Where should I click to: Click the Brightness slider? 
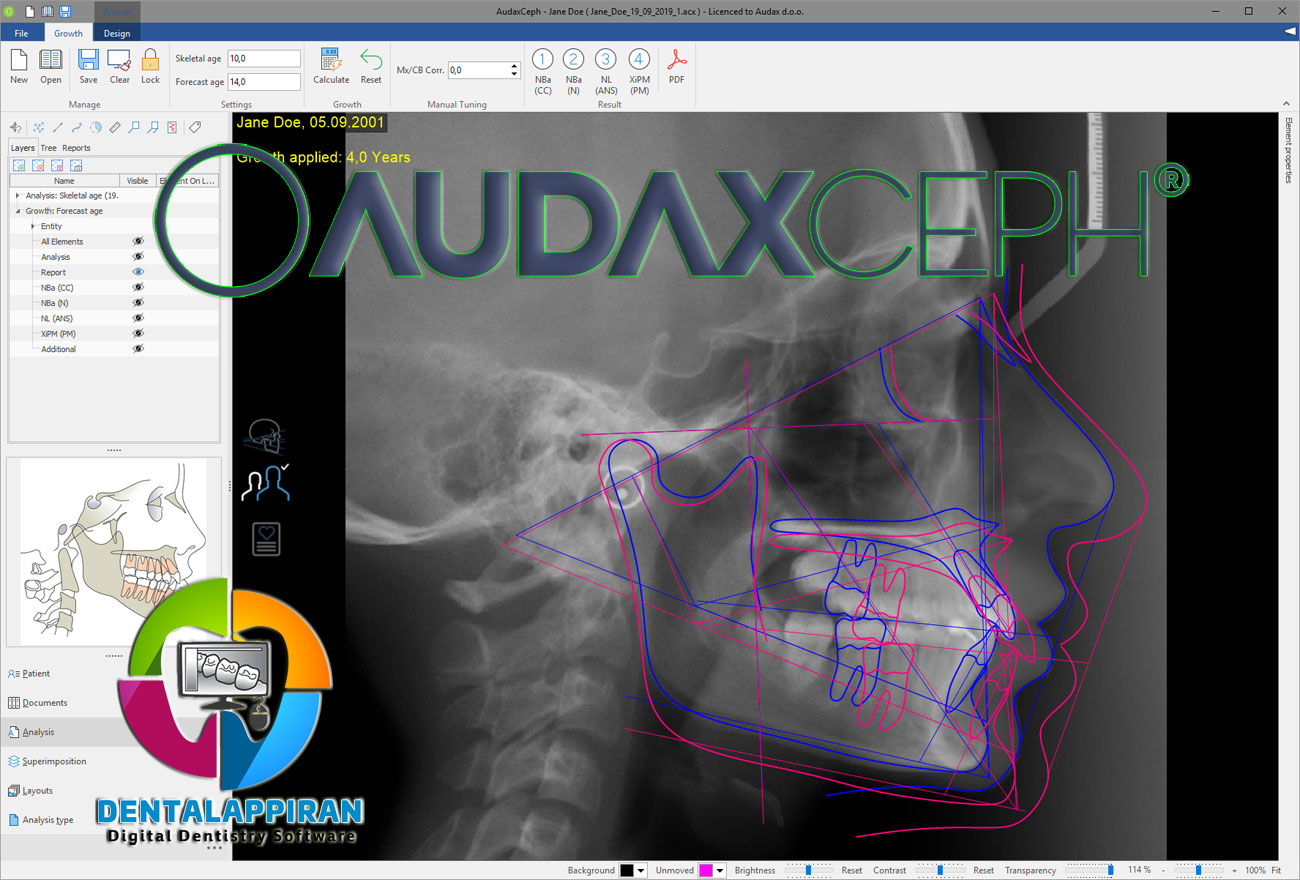(808, 871)
